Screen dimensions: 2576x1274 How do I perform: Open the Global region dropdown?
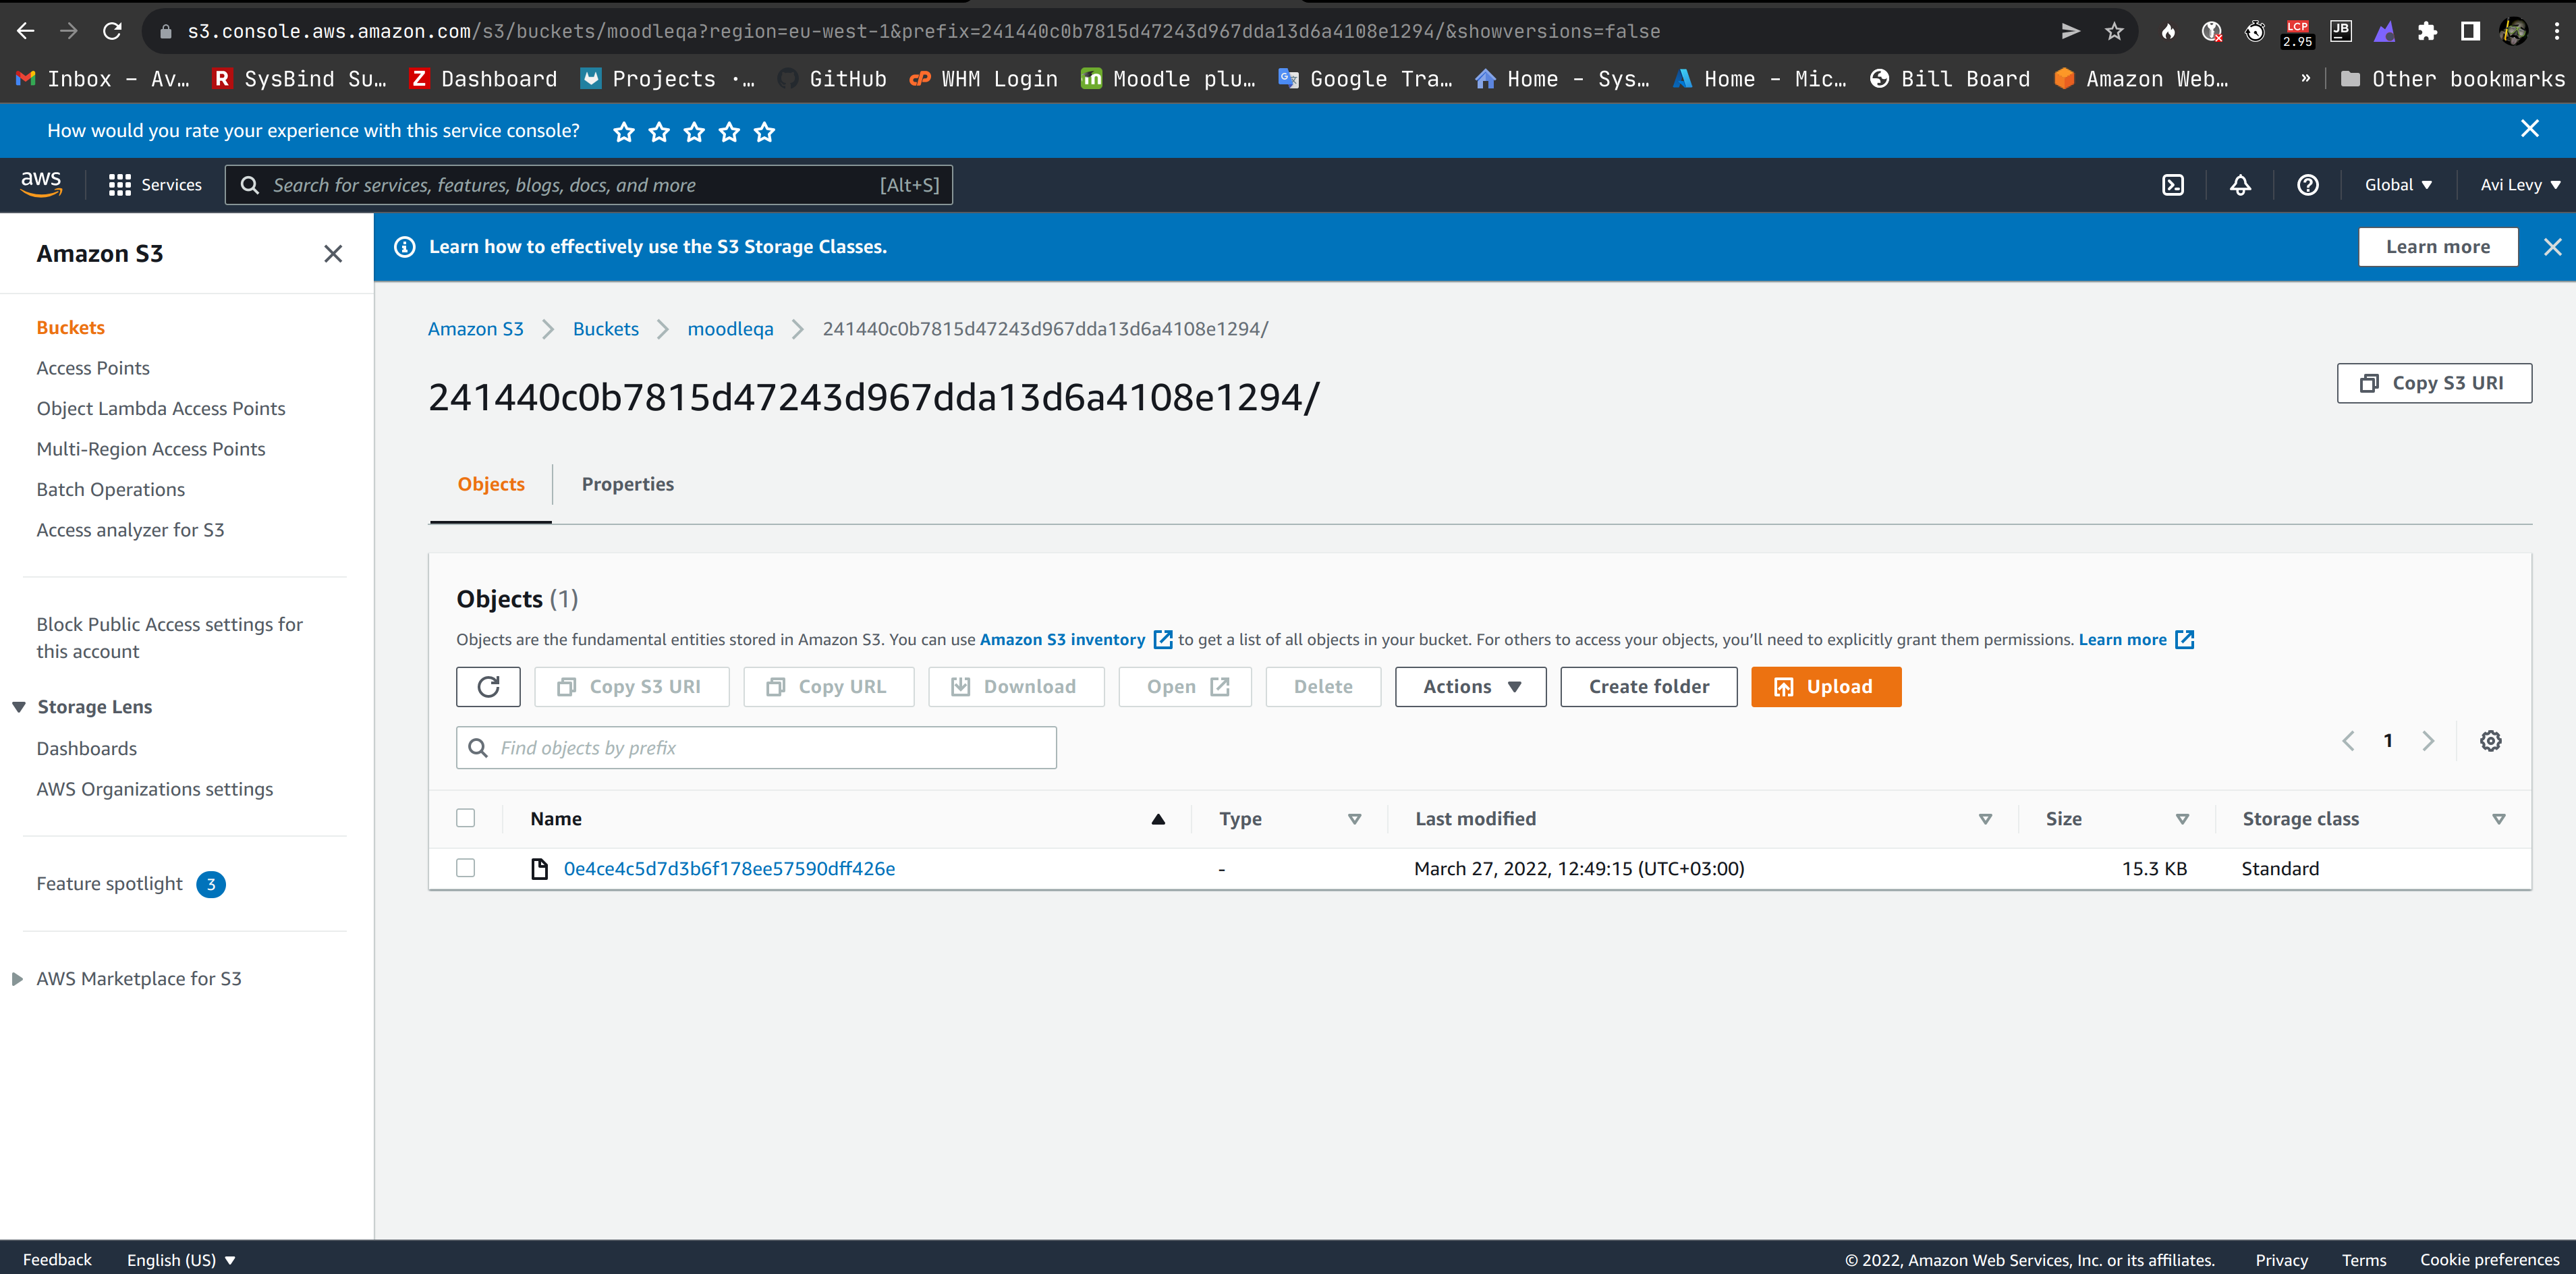2398,185
